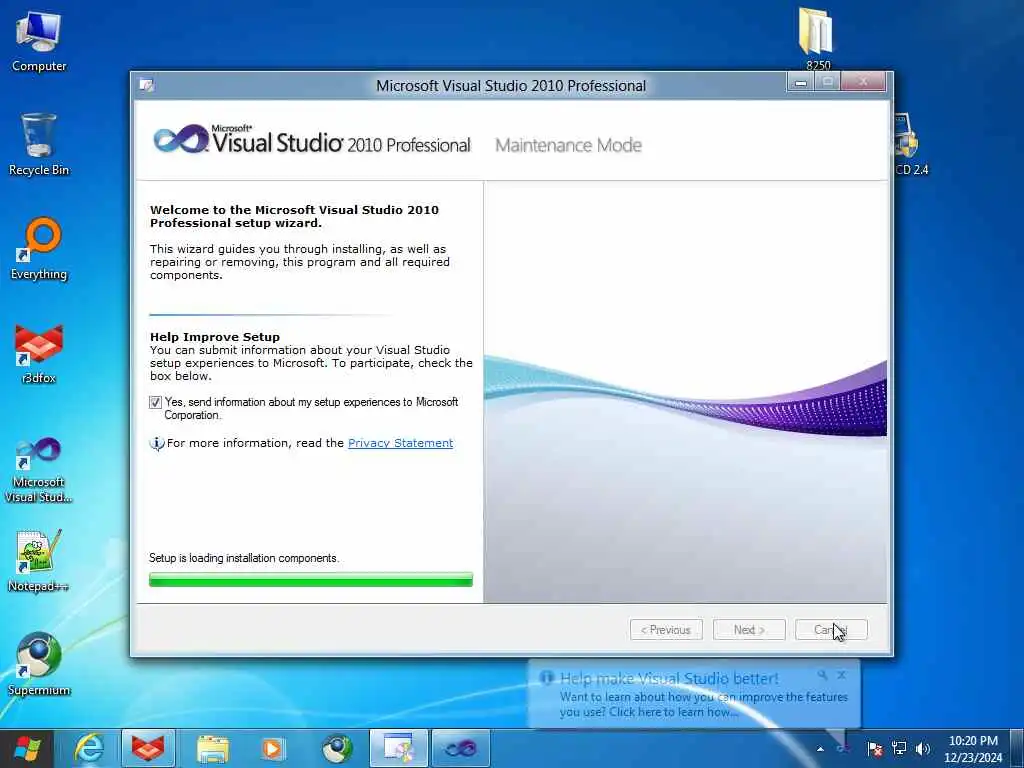This screenshot has height=768, width=1024.
Task: Open the 8250 folder on desktop
Action: [817, 38]
